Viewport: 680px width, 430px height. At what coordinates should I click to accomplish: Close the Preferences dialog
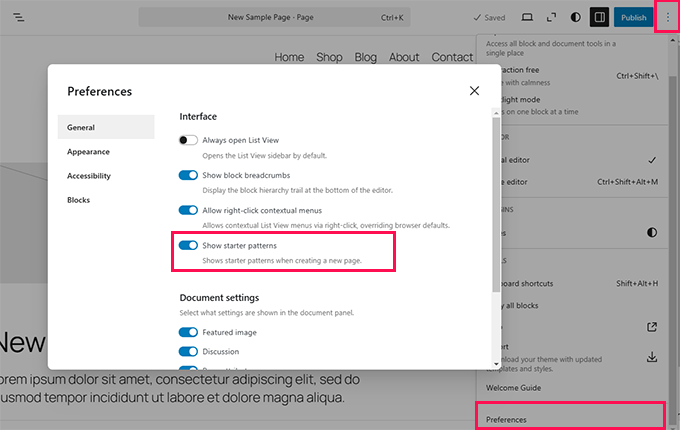point(474,91)
